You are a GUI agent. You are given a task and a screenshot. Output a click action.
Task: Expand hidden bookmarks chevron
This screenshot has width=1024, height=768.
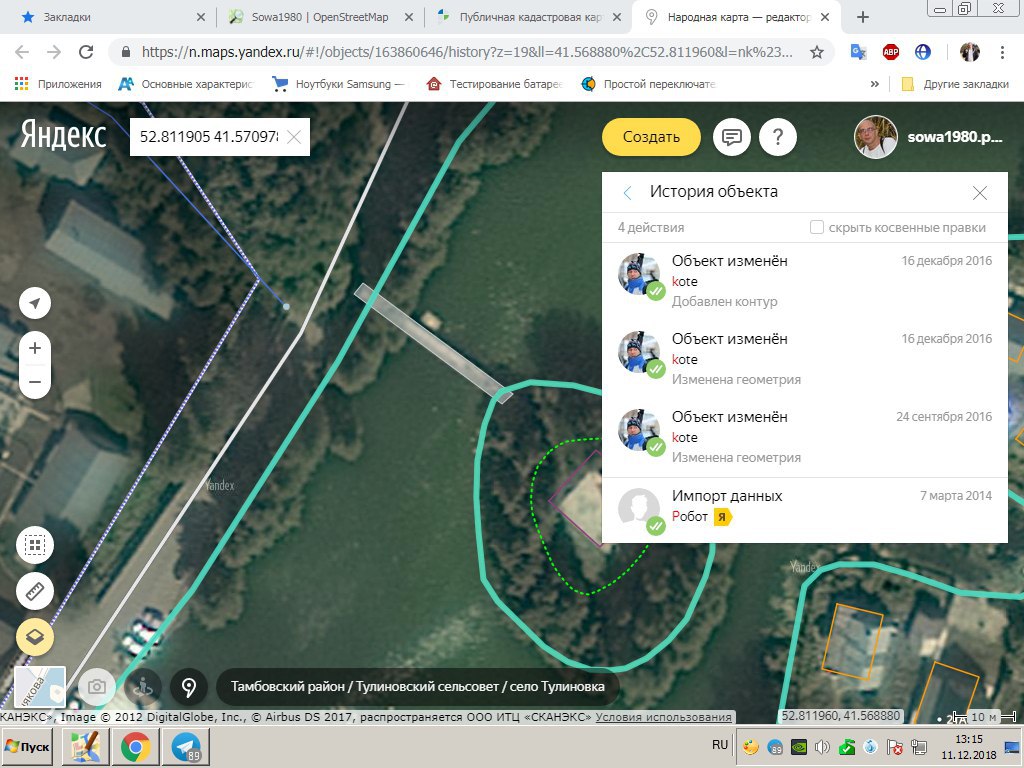[x=874, y=84]
